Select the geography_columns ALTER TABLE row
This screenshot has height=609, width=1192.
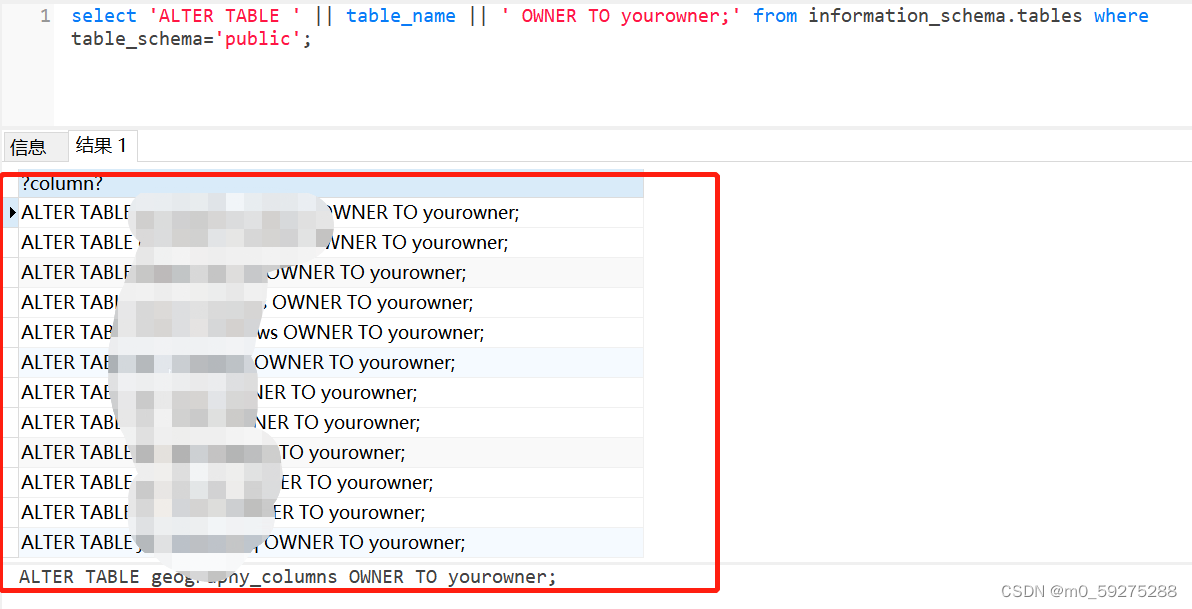tap(300, 576)
